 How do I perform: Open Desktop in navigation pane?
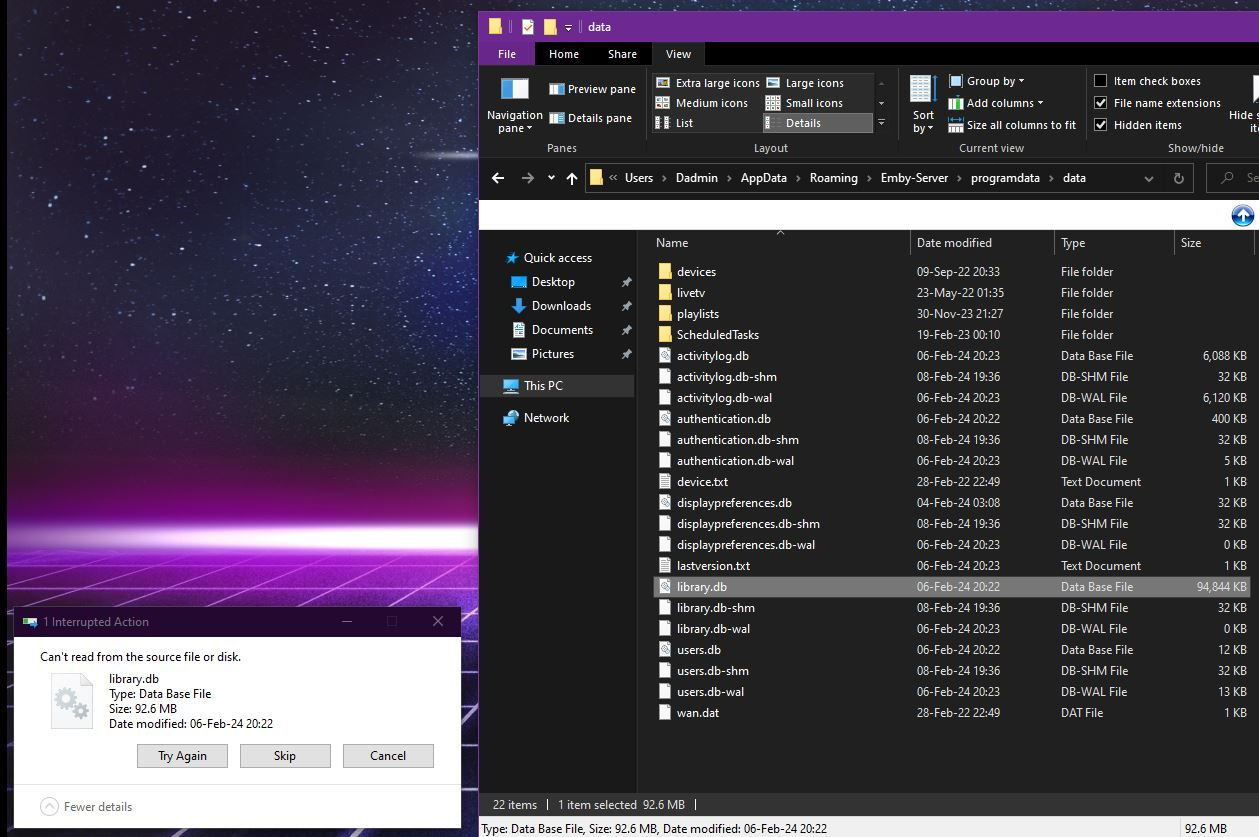coord(542,282)
